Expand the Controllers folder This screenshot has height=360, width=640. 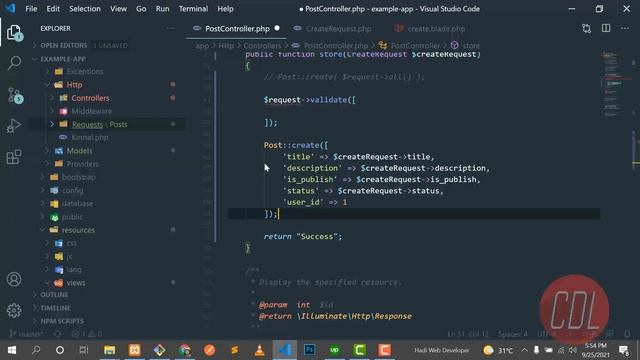[90, 98]
